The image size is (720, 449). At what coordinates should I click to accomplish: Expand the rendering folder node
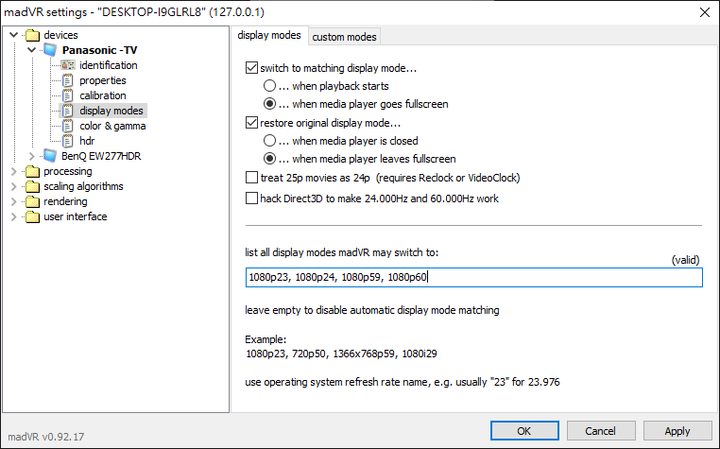pyautogui.click(x=14, y=202)
